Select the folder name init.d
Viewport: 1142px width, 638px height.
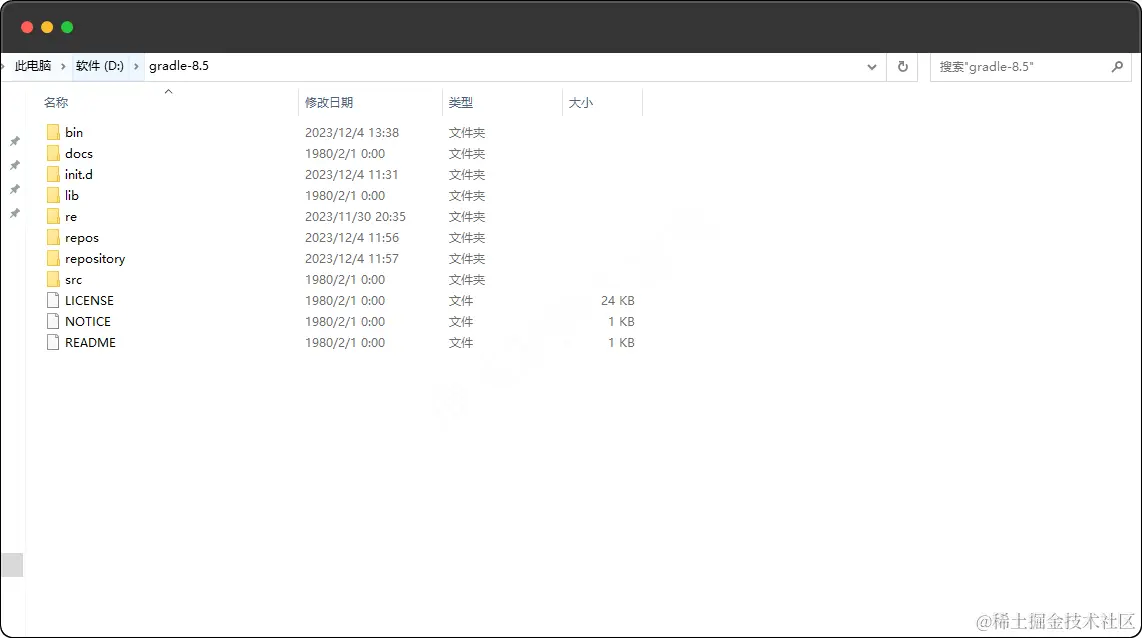79,175
